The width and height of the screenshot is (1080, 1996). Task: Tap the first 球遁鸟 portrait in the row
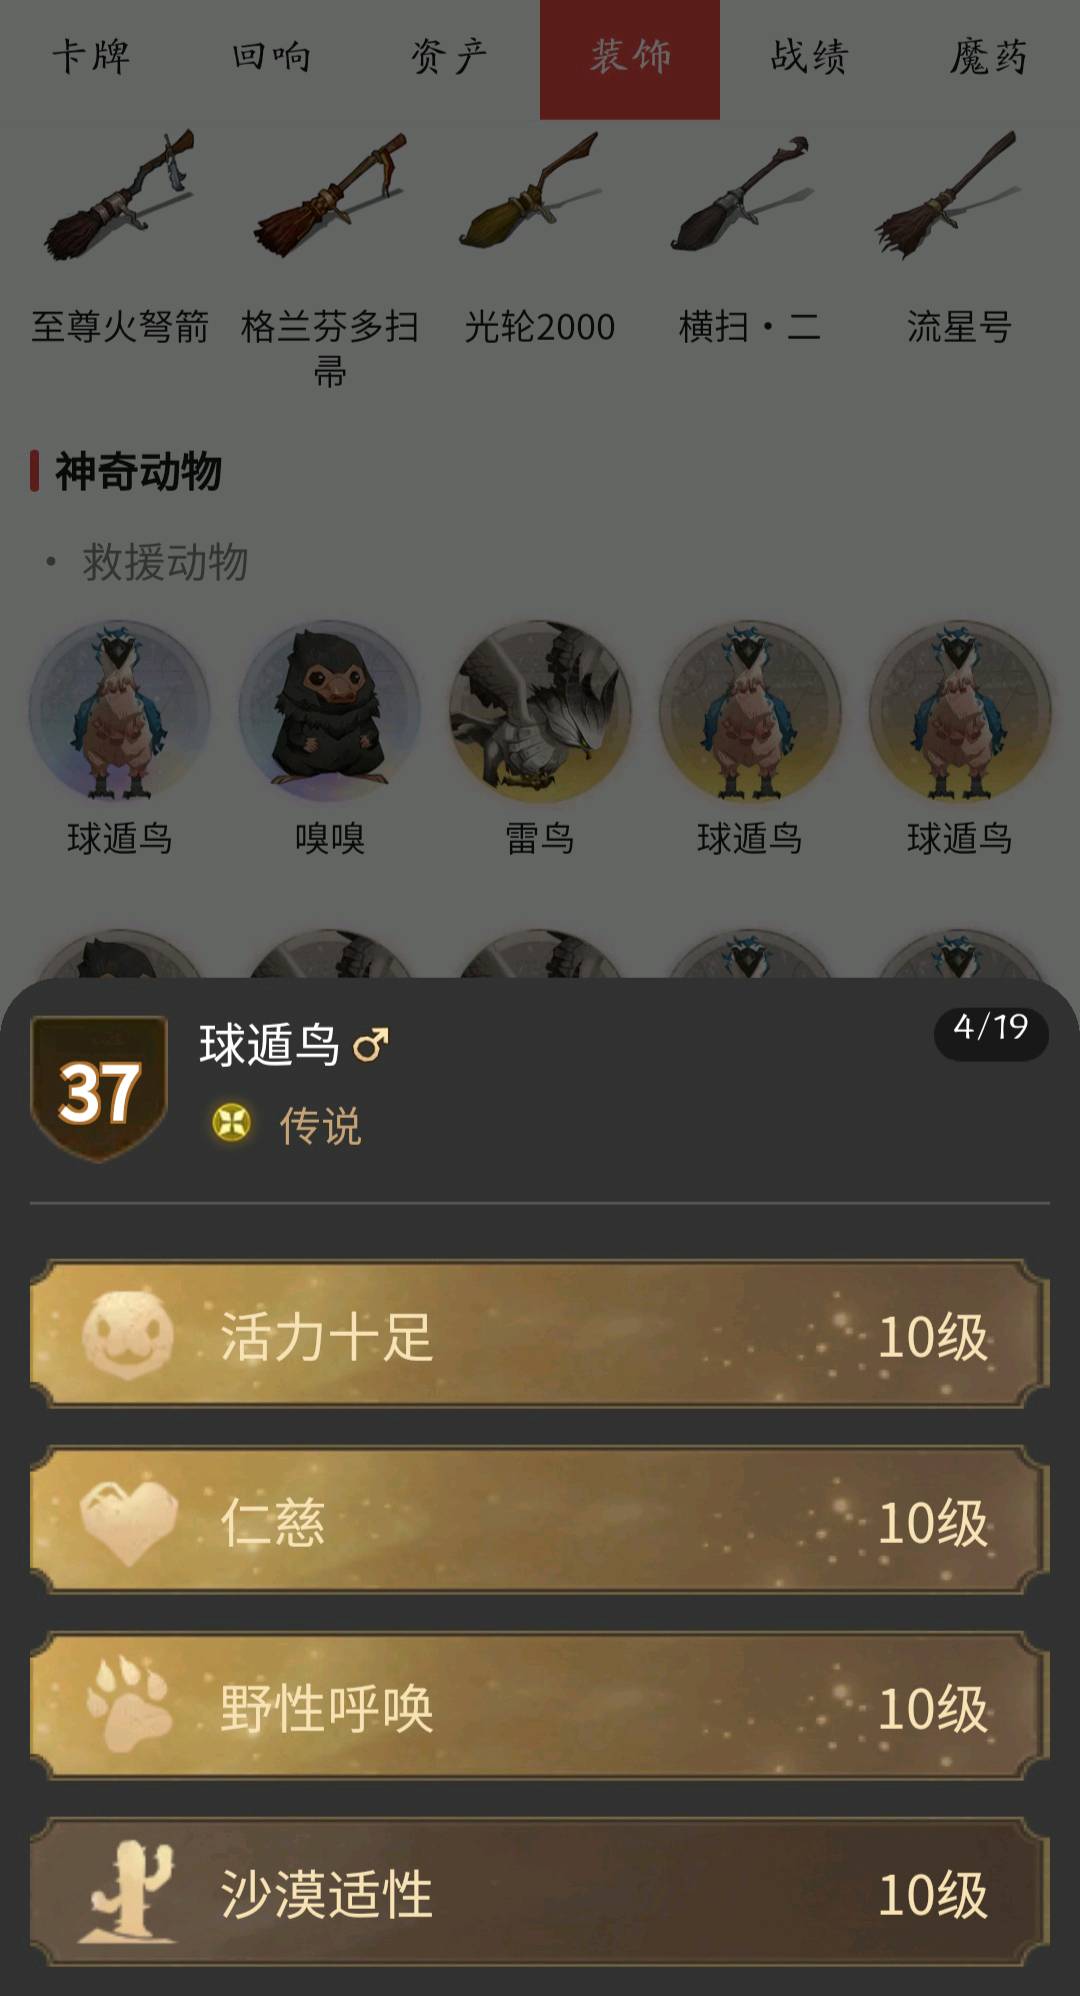[120, 711]
